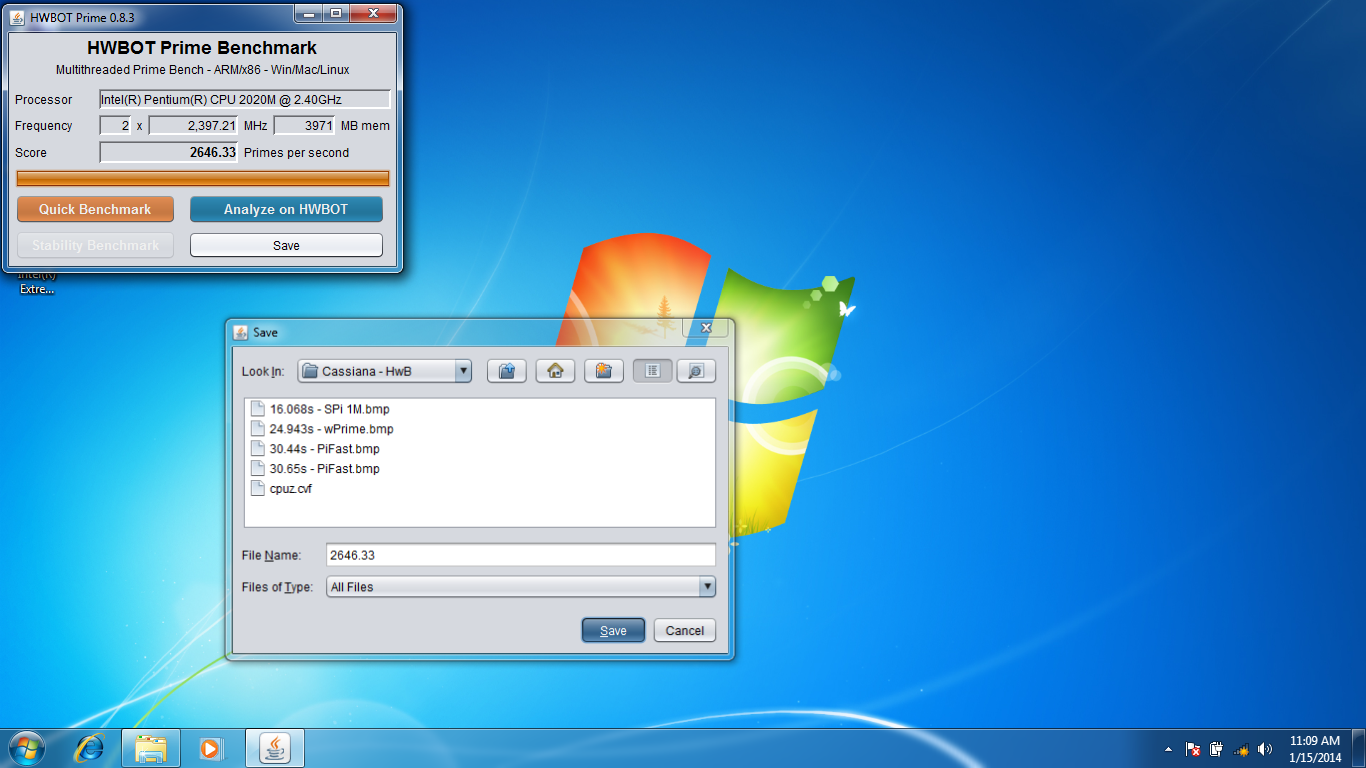
Task: Click the 2,397.21 MHz frequency field
Action: pyautogui.click(x=193, y=125)
